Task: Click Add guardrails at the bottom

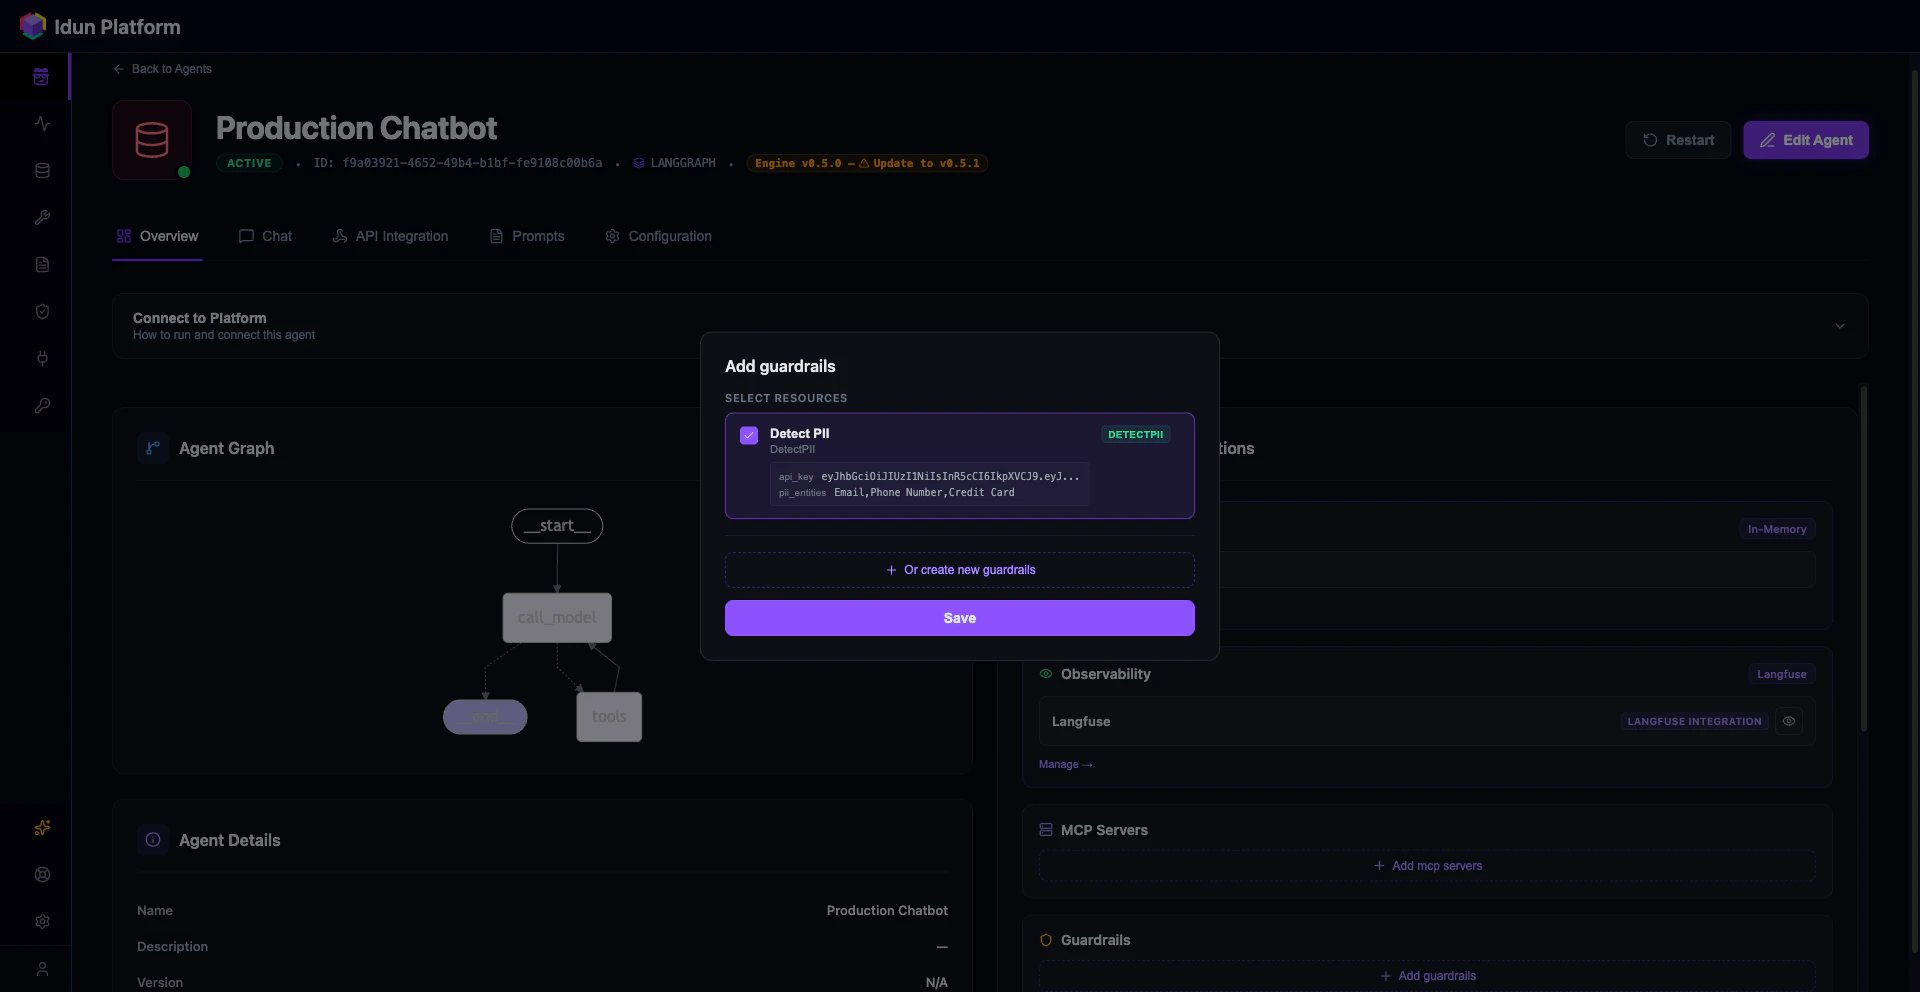Action: [1428, 976]
